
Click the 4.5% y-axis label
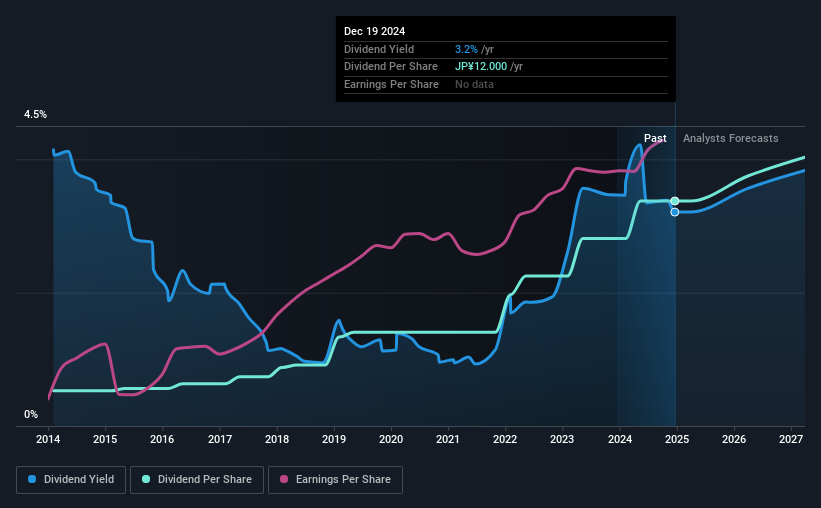(x=35, y=115)
